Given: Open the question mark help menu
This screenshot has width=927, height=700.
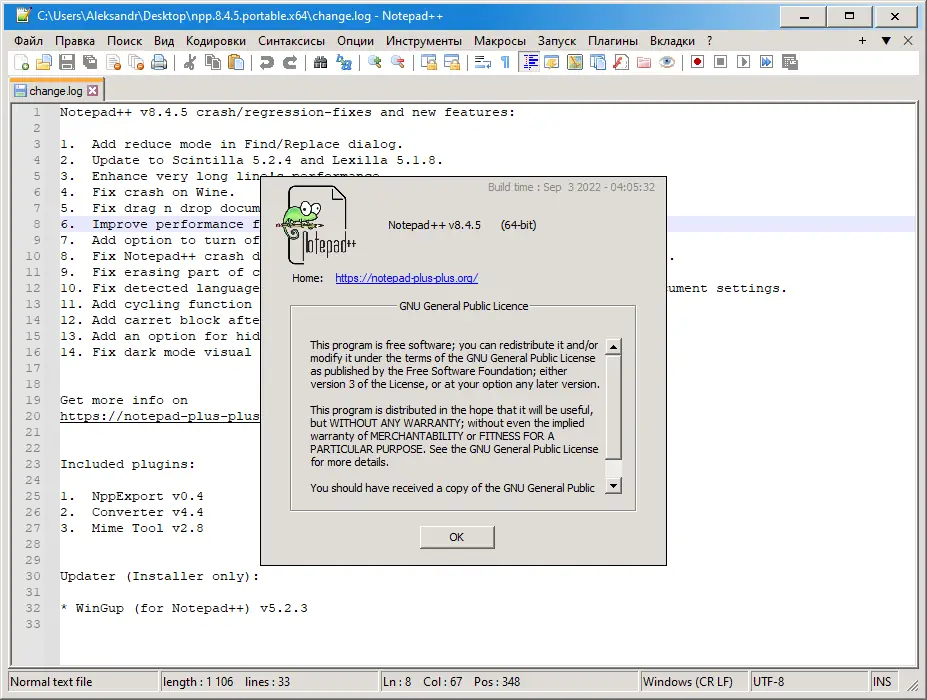Looking at the screenshot, I should [709, 41].
